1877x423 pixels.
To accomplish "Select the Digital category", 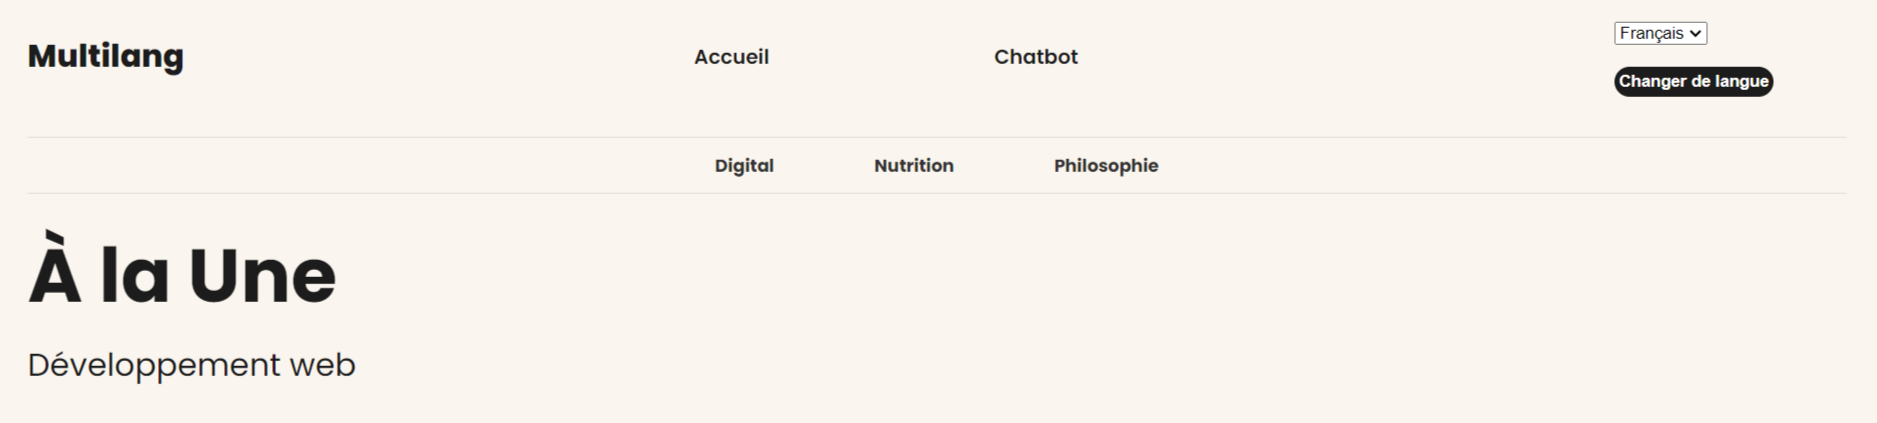I will click(x=744, y=166).
